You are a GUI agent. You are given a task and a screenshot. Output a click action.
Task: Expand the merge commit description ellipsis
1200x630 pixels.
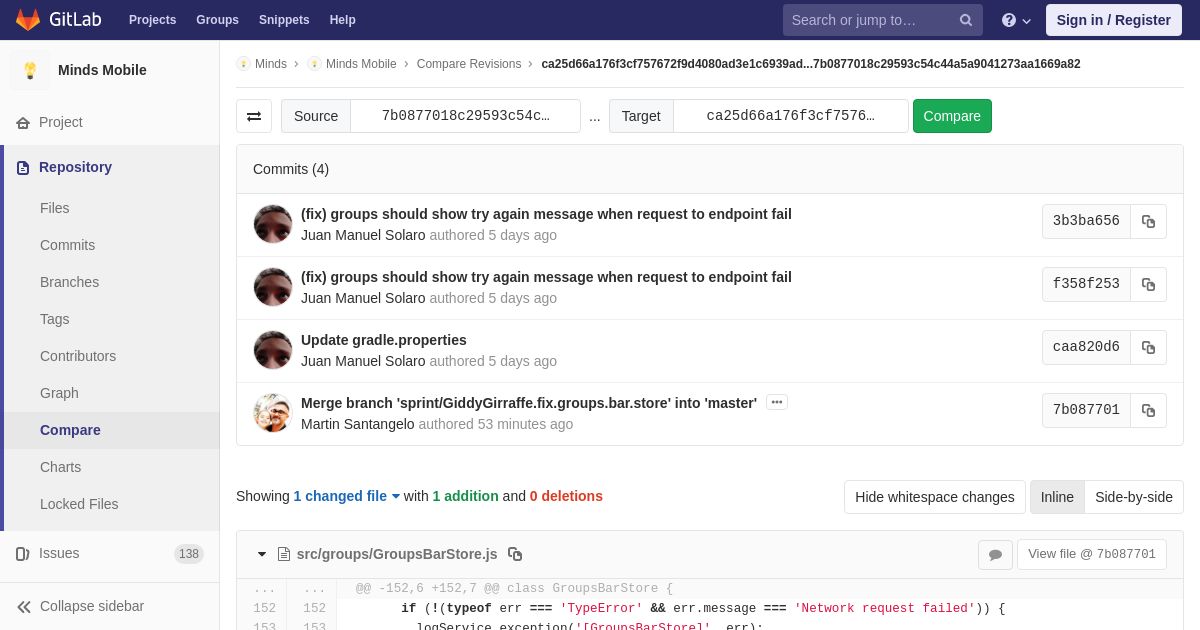[x=777, y=402]
